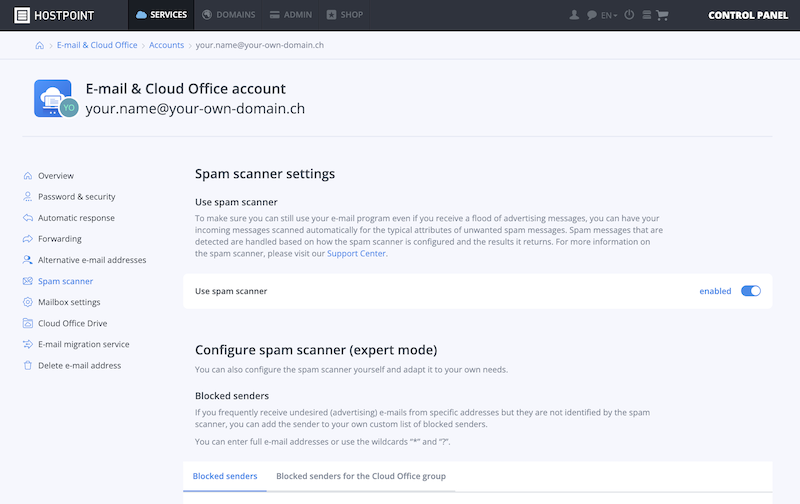Switch to Blocked senders for Cloud Office group tab

[x=361, y=476]
